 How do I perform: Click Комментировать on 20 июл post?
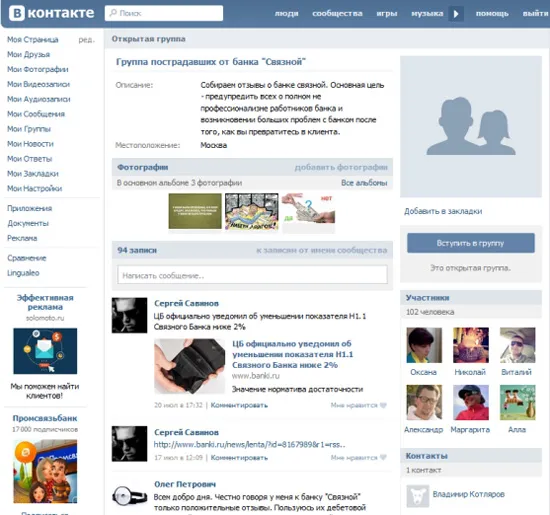coord(239,405)
